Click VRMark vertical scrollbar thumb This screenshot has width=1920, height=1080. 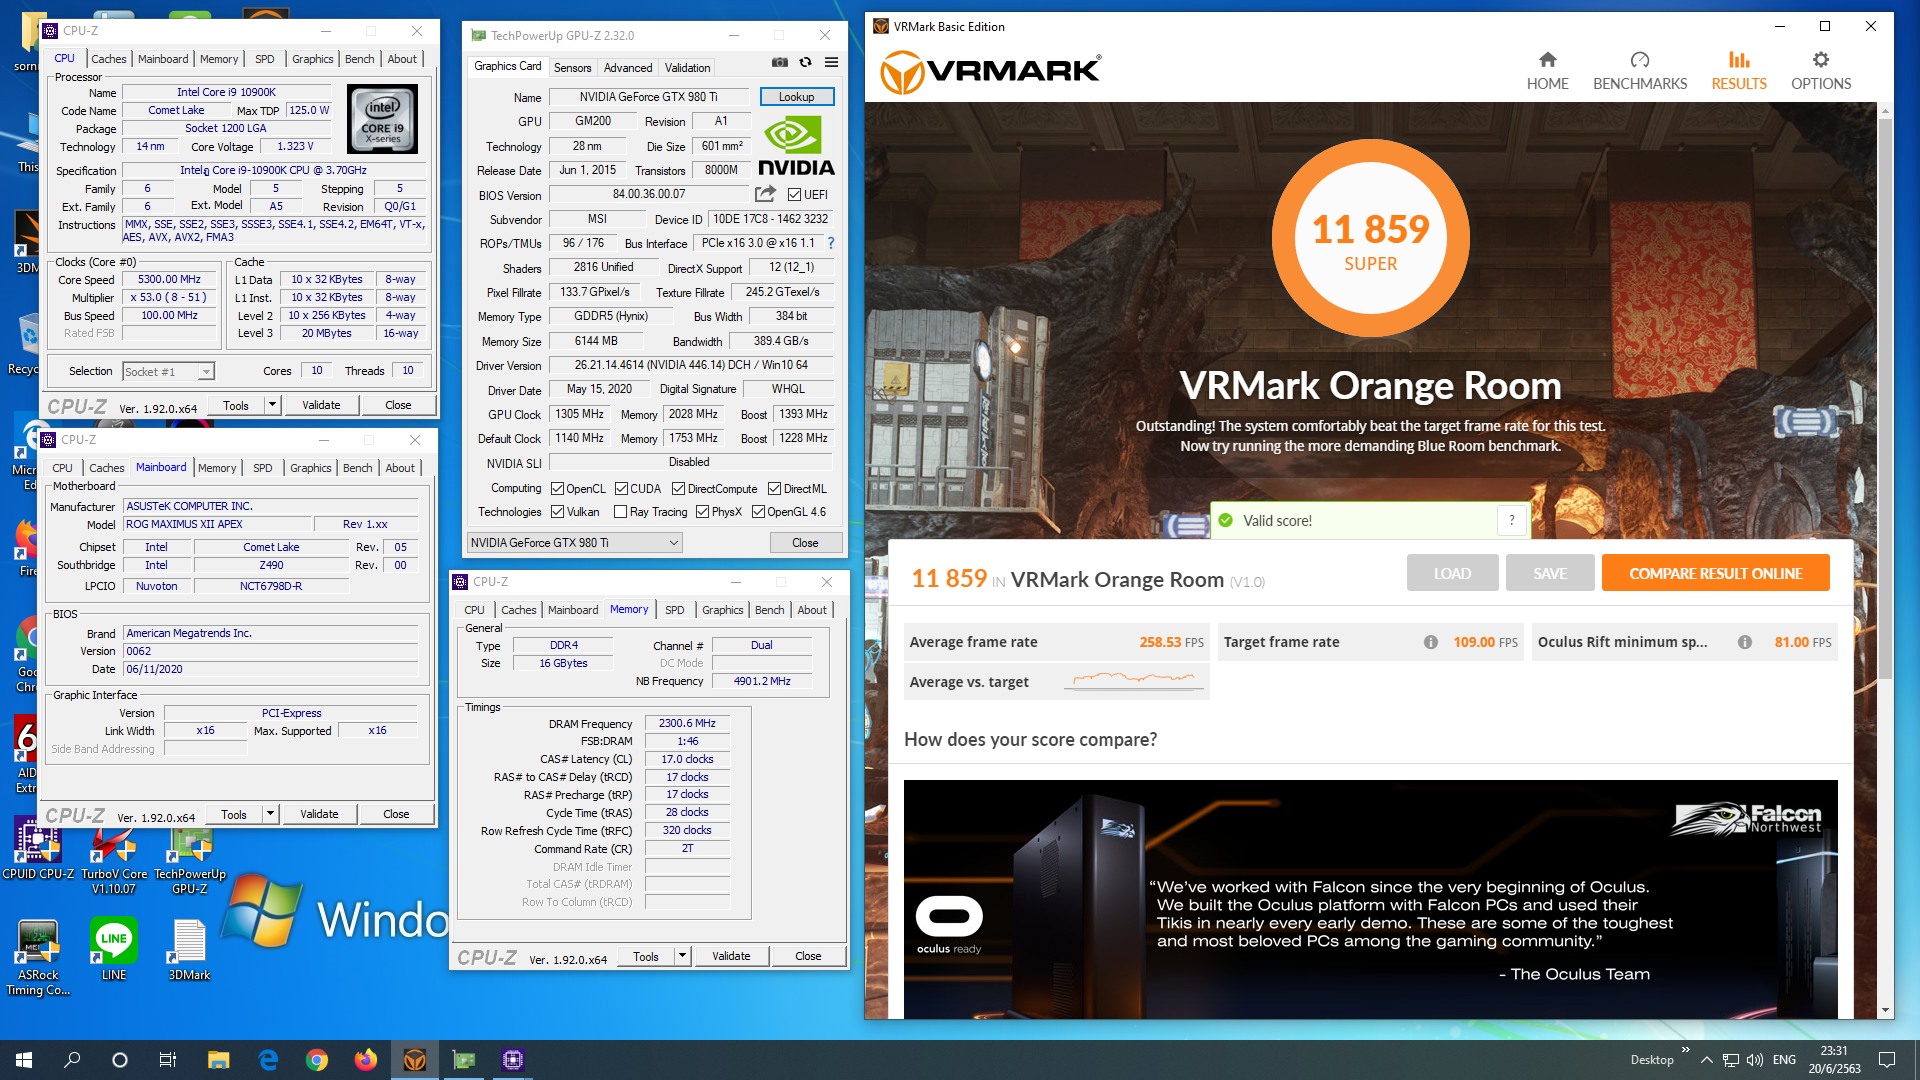pos(1885,400)
